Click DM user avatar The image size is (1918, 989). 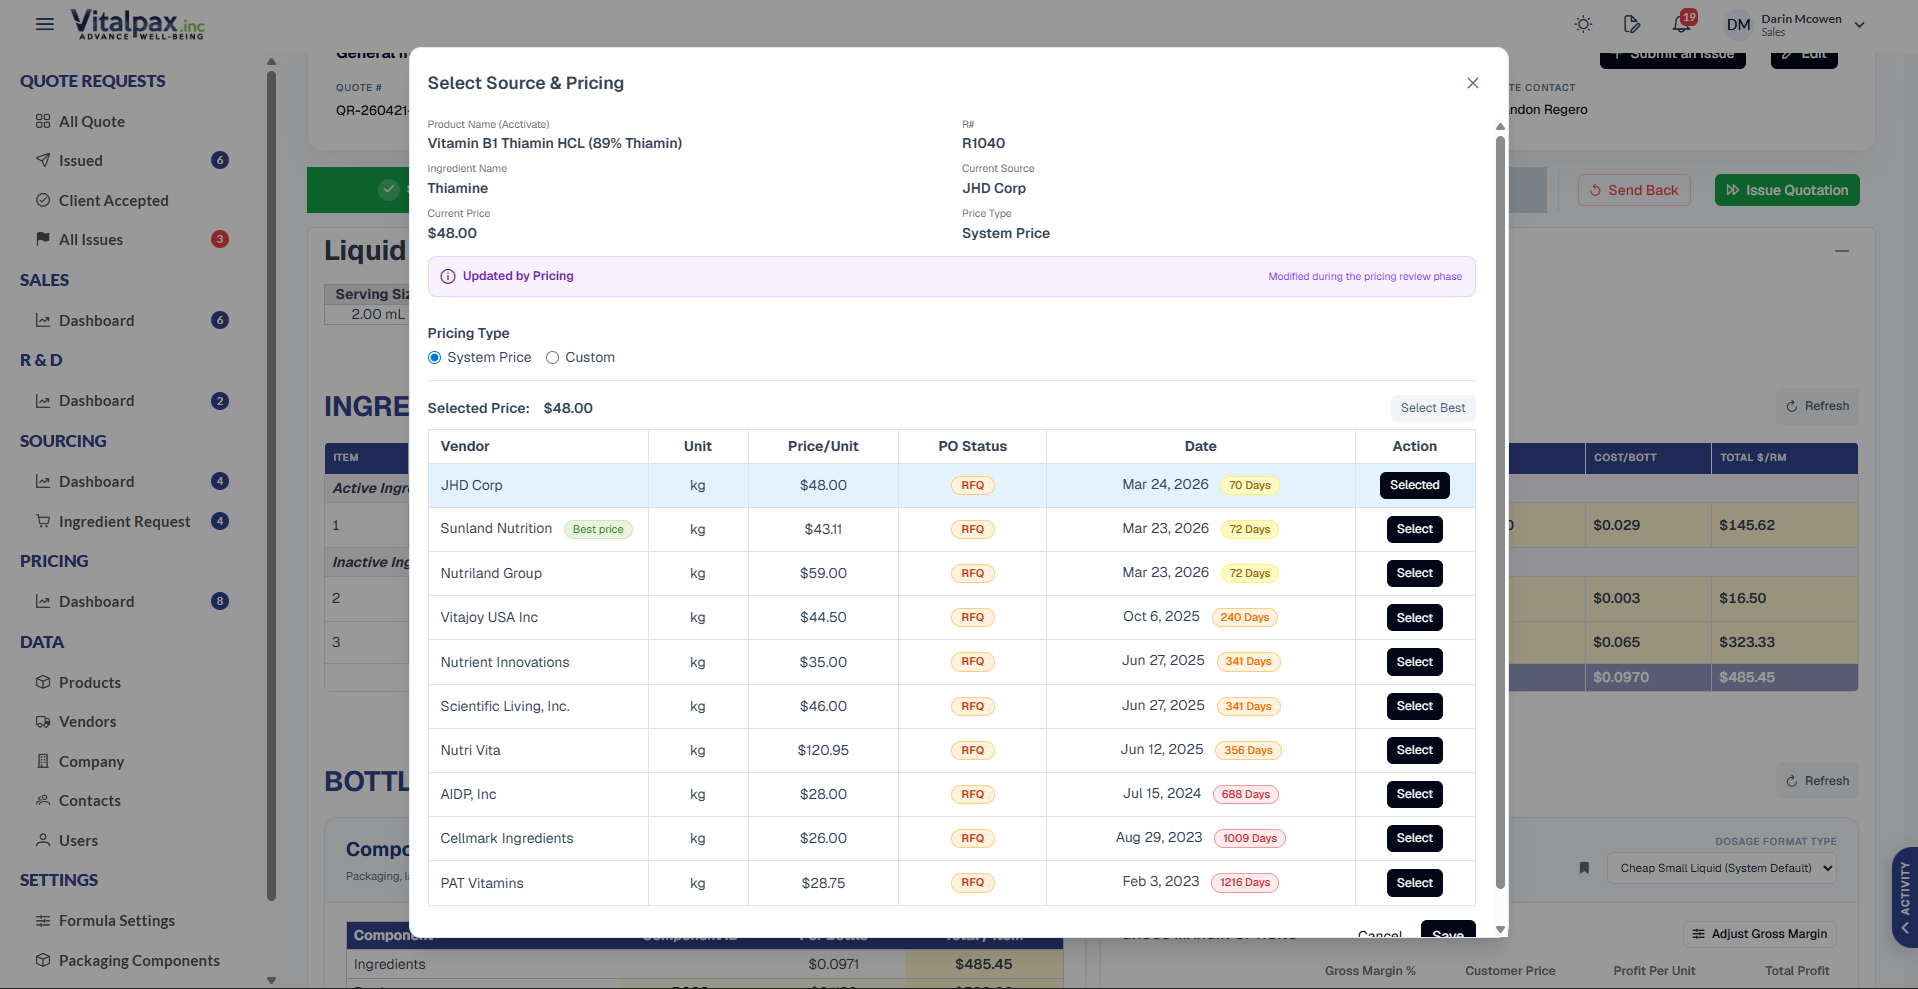pos(1738,24)
